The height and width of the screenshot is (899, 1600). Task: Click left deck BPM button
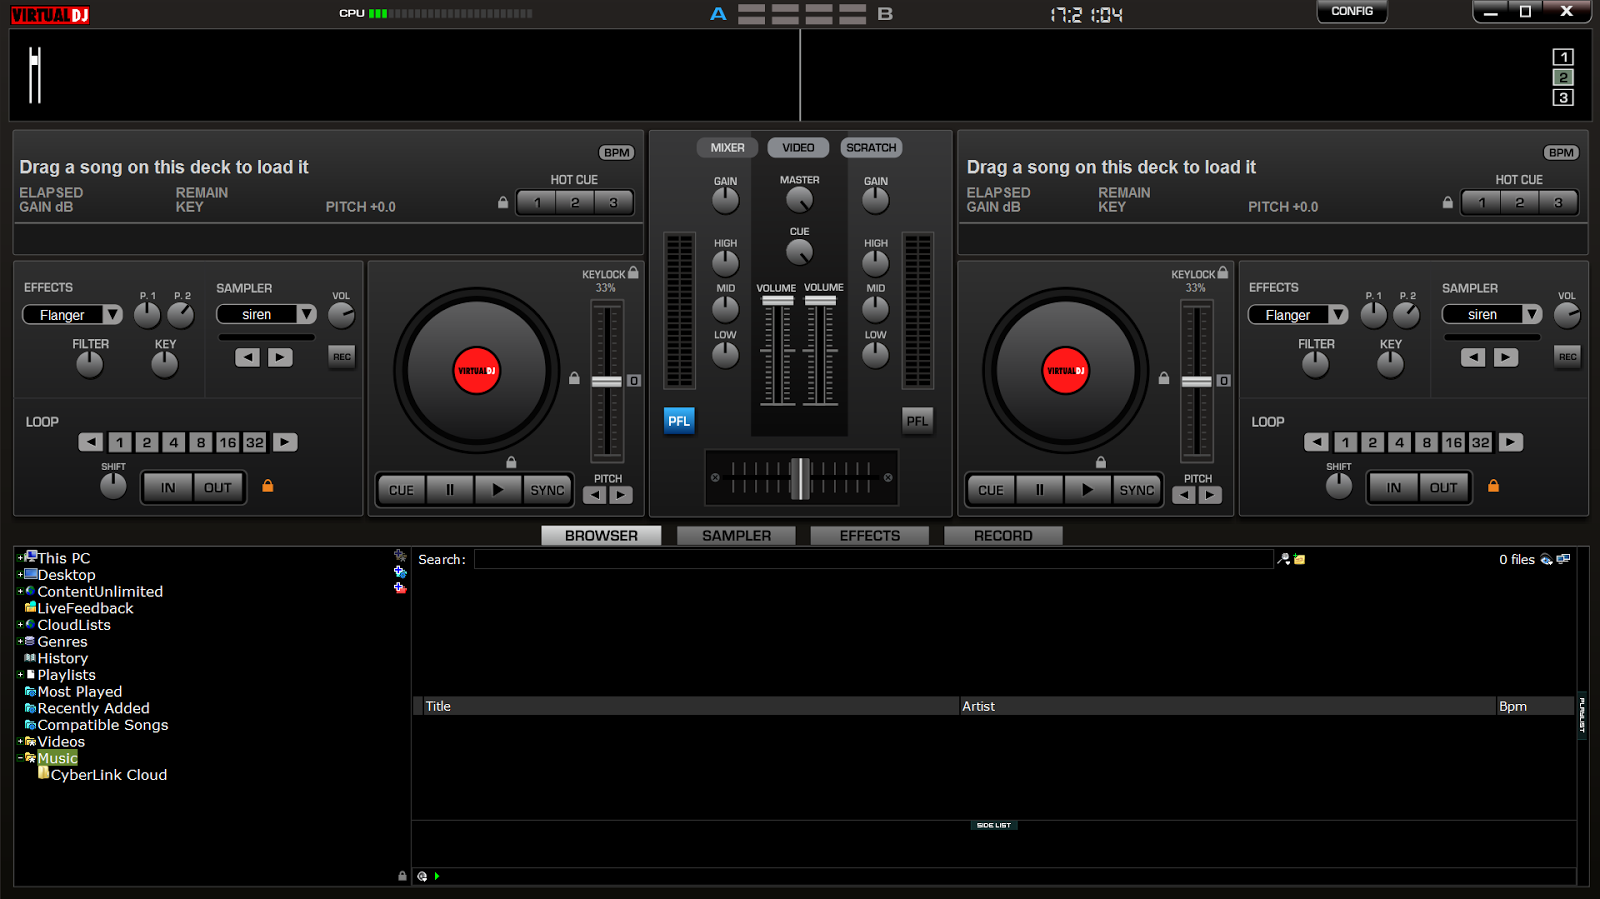click(x=616, y=153)
